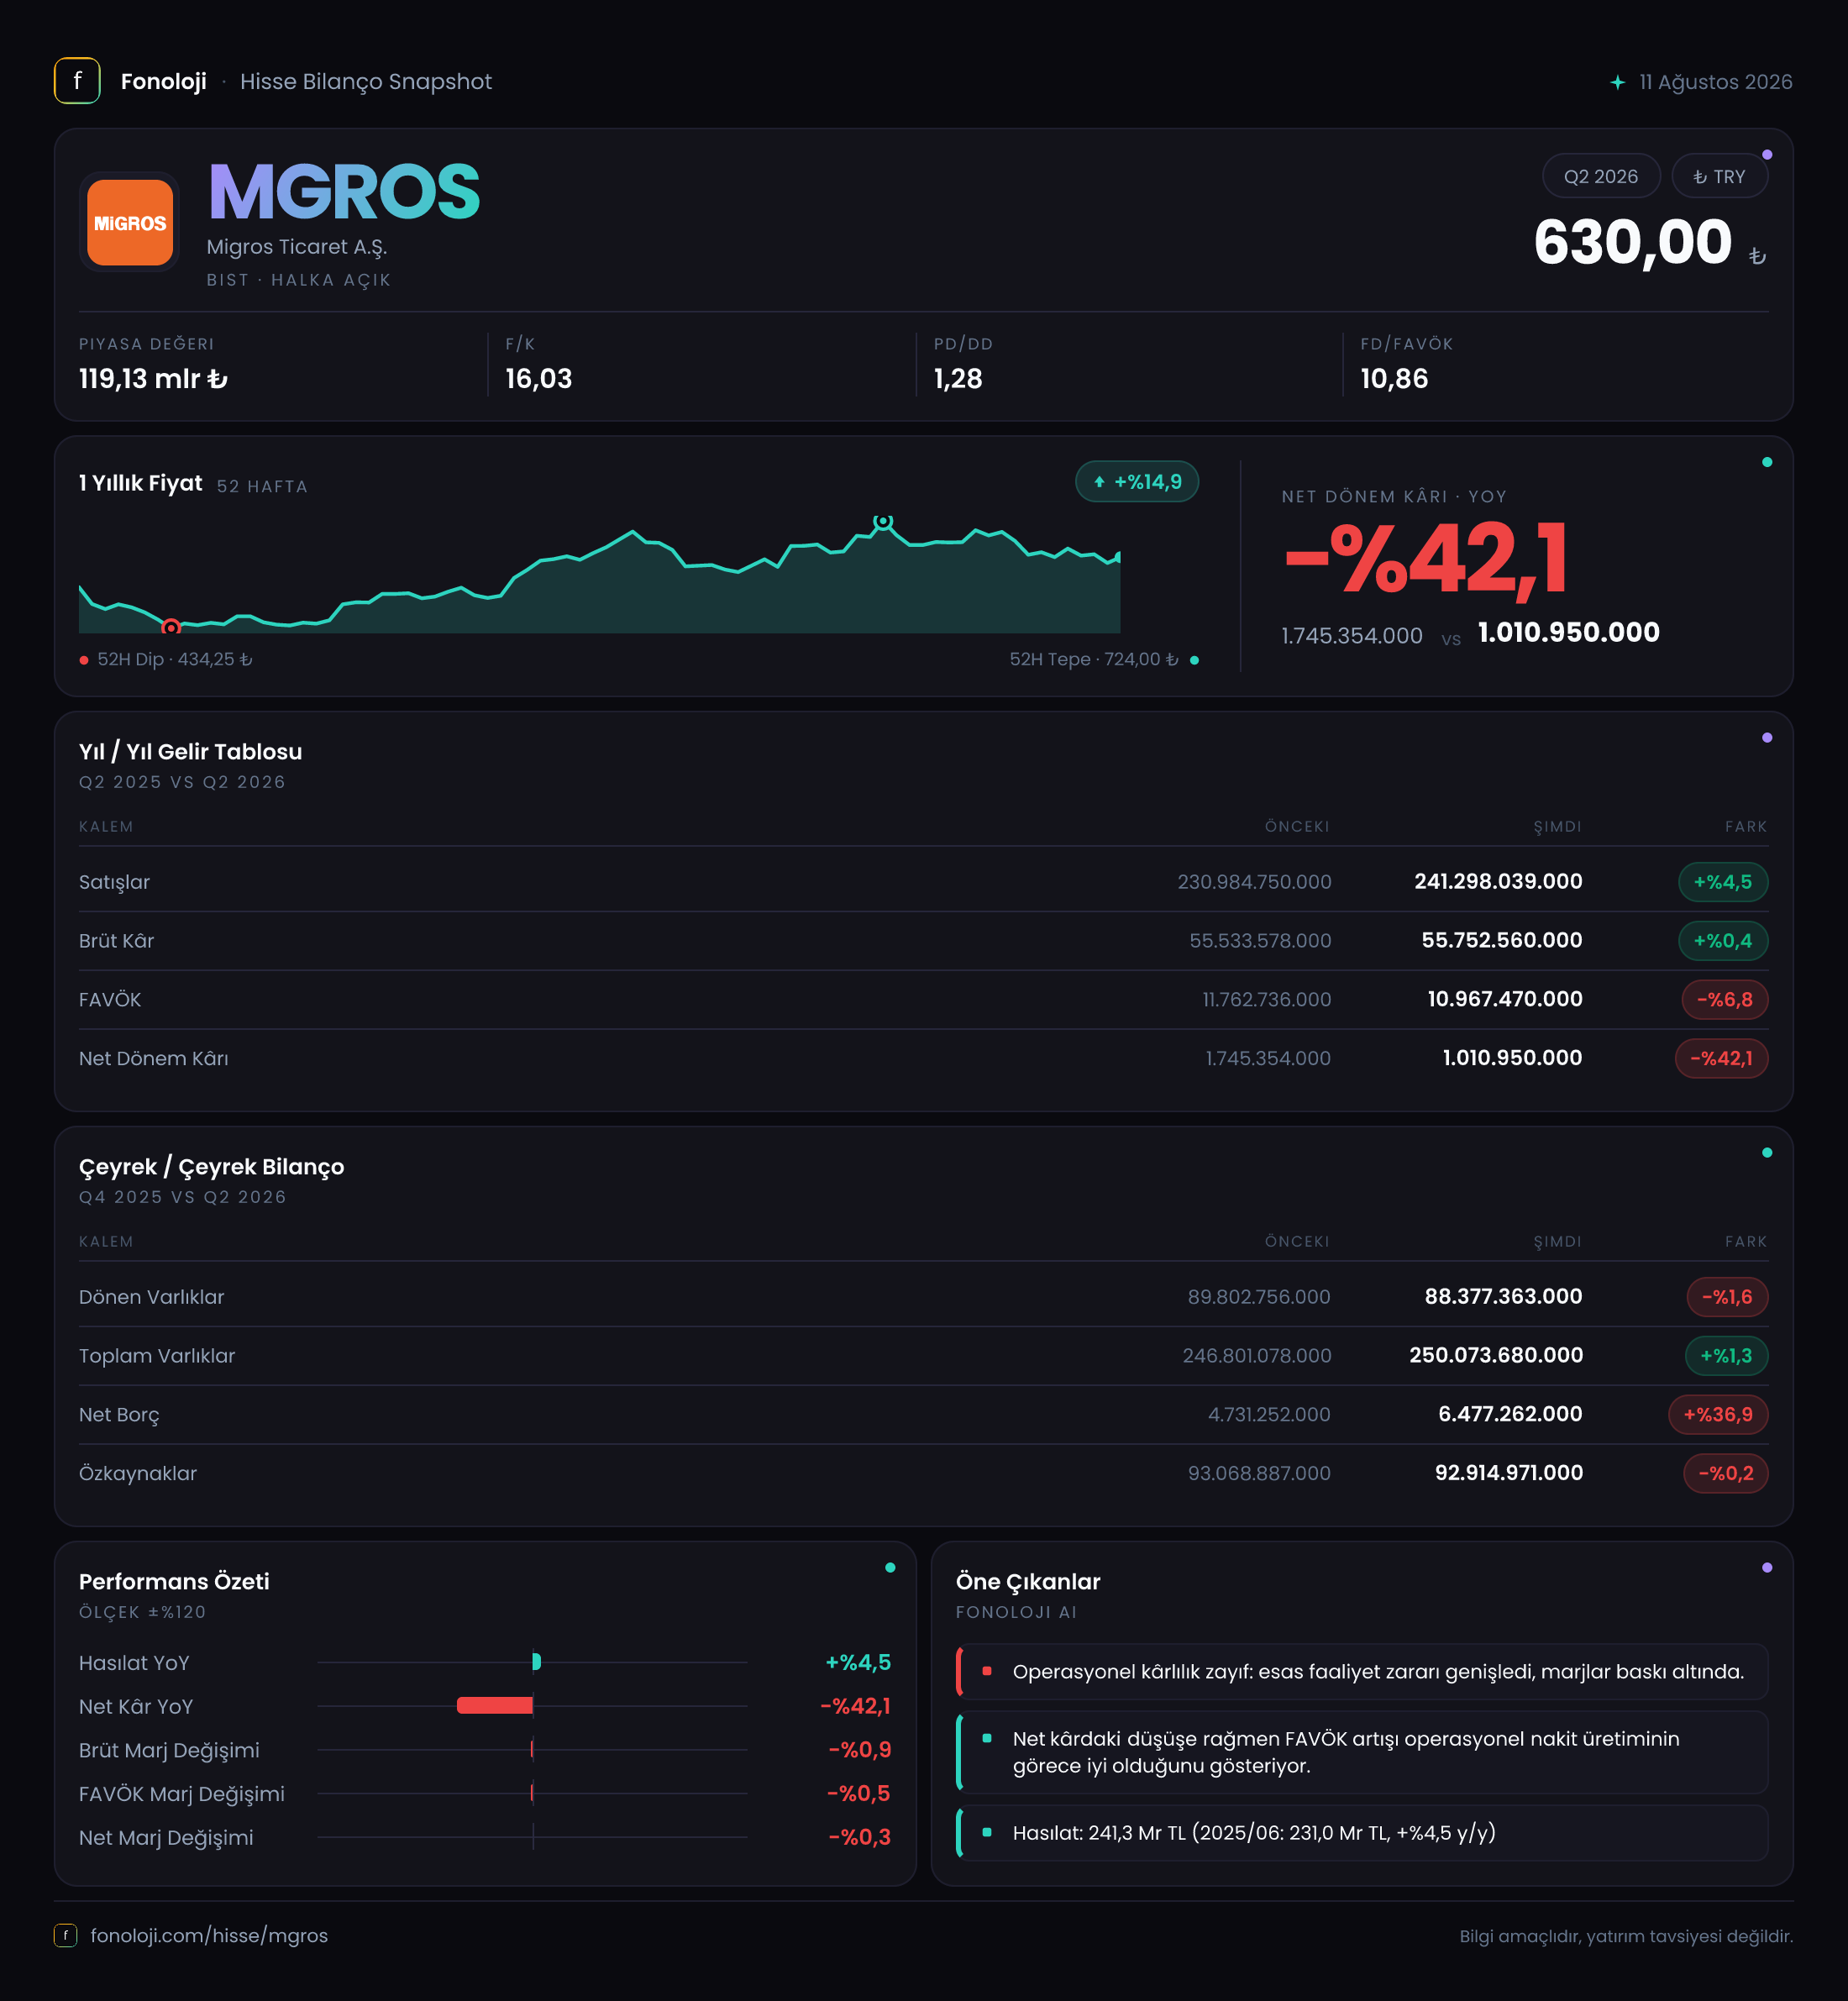Click the 52H Tepe 724,00 label
The width and height of the screenshot is (1848, 2001).
tap(1094, 659)
